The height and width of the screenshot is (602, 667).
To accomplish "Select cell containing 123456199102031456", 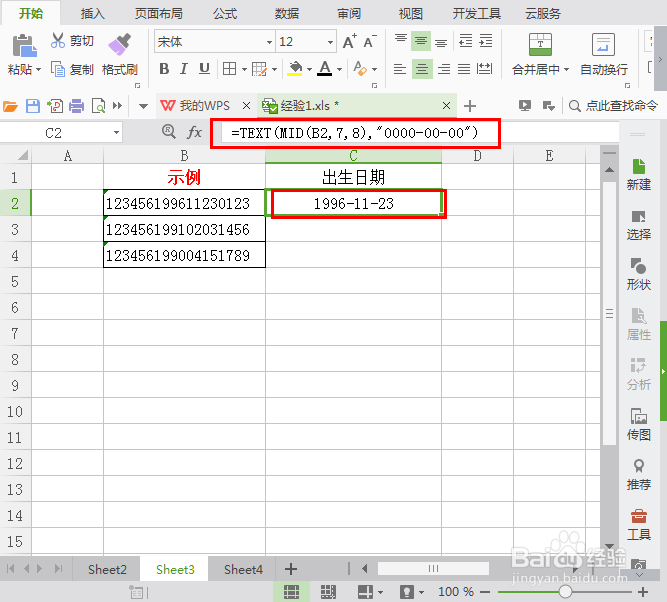I will click(x=184, y=229).
